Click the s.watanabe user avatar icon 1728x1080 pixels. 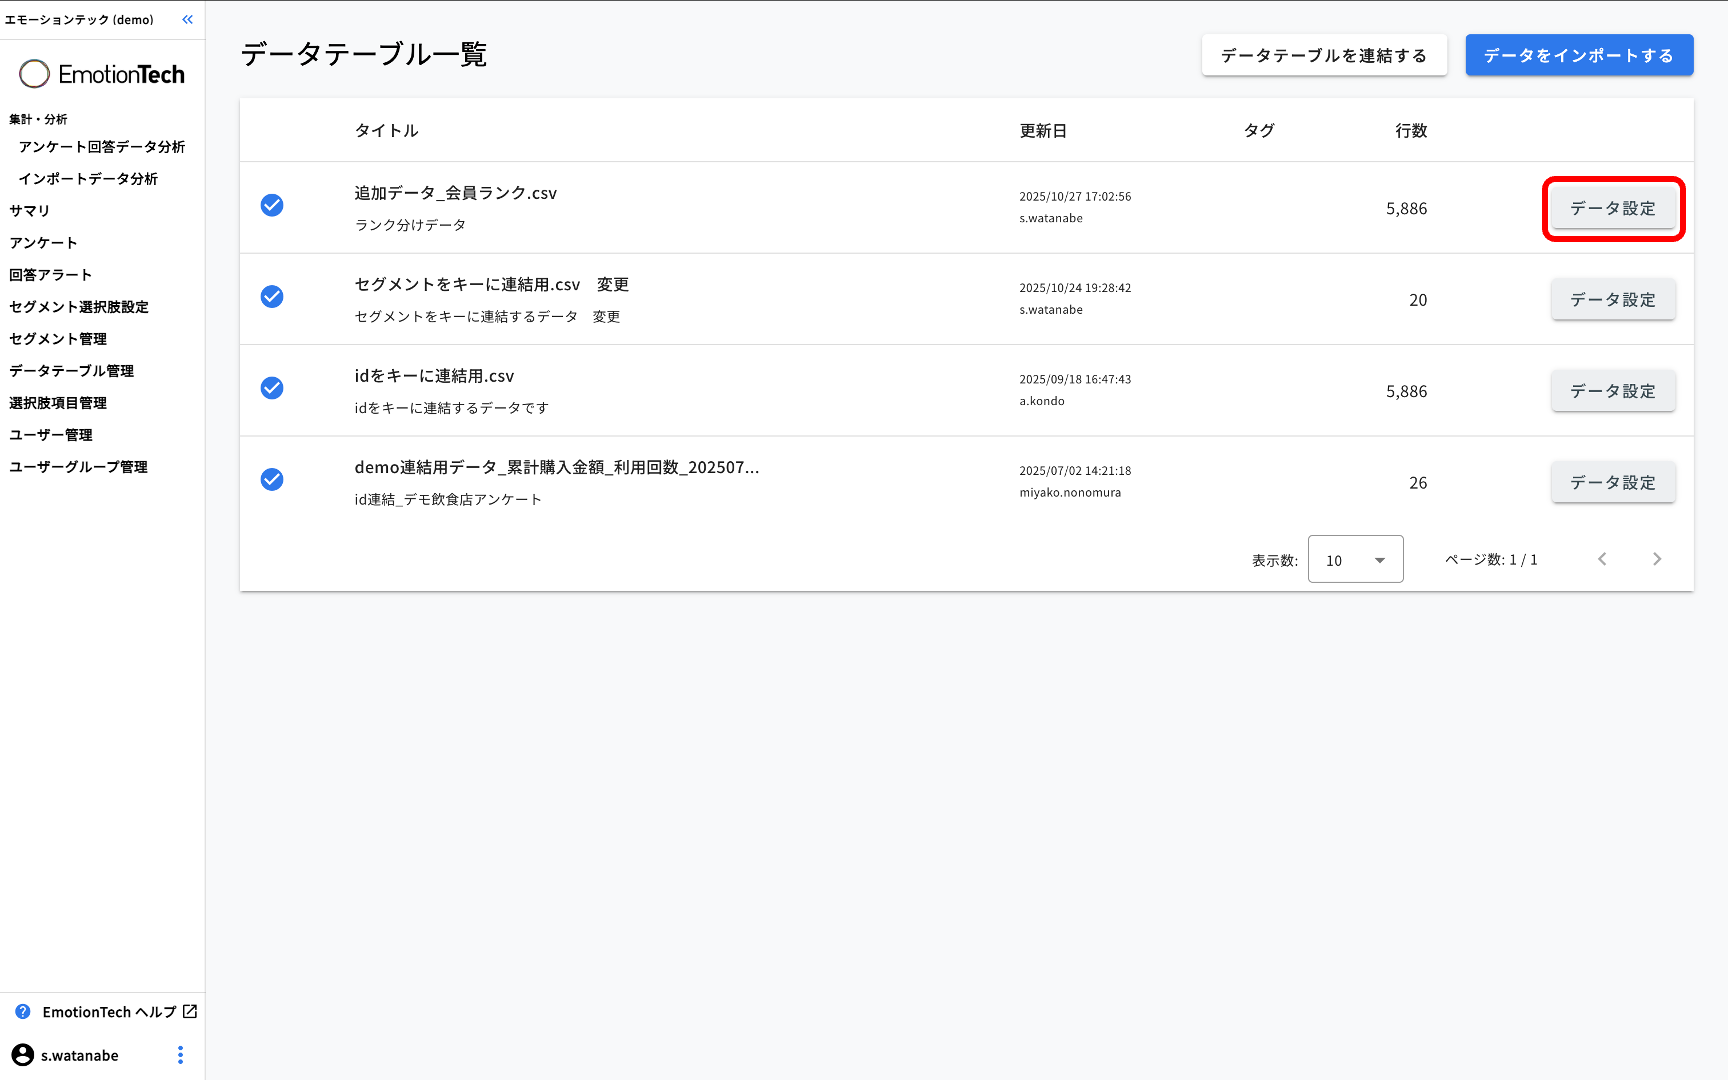[x=23, y=1055]
